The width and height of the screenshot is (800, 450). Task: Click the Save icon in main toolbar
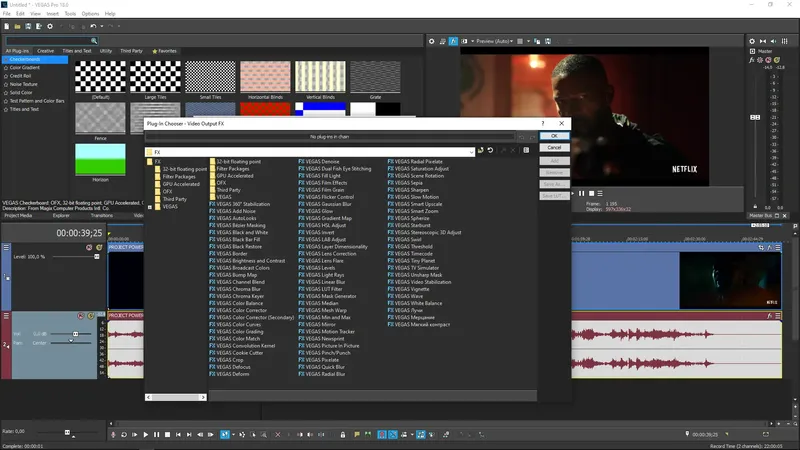[x=28, y=27]
